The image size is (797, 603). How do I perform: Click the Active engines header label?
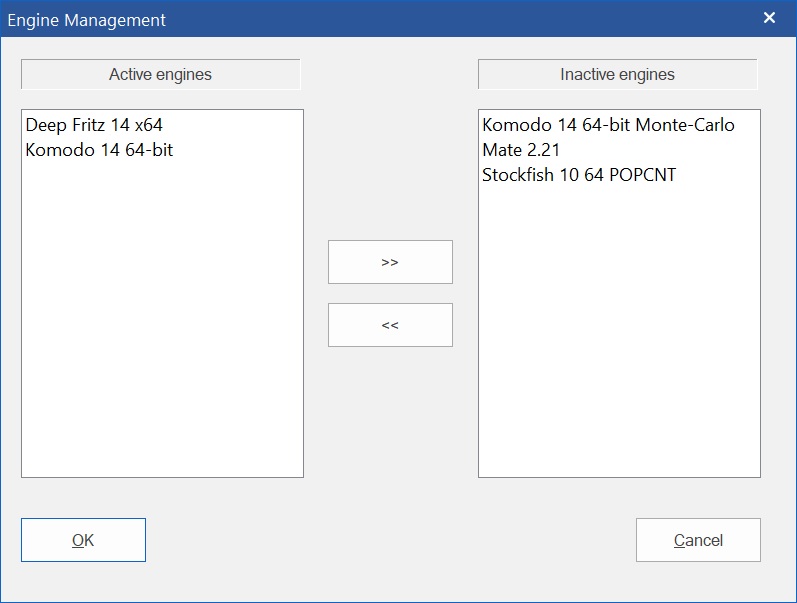click(160, 74)
